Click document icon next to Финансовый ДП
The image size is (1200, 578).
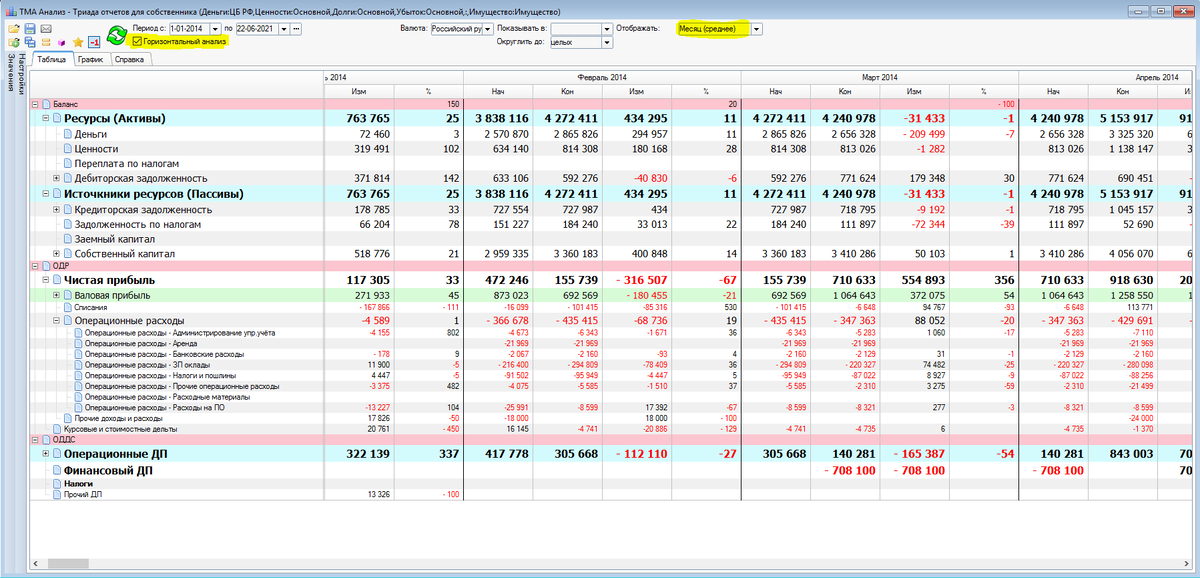[55, 469]
